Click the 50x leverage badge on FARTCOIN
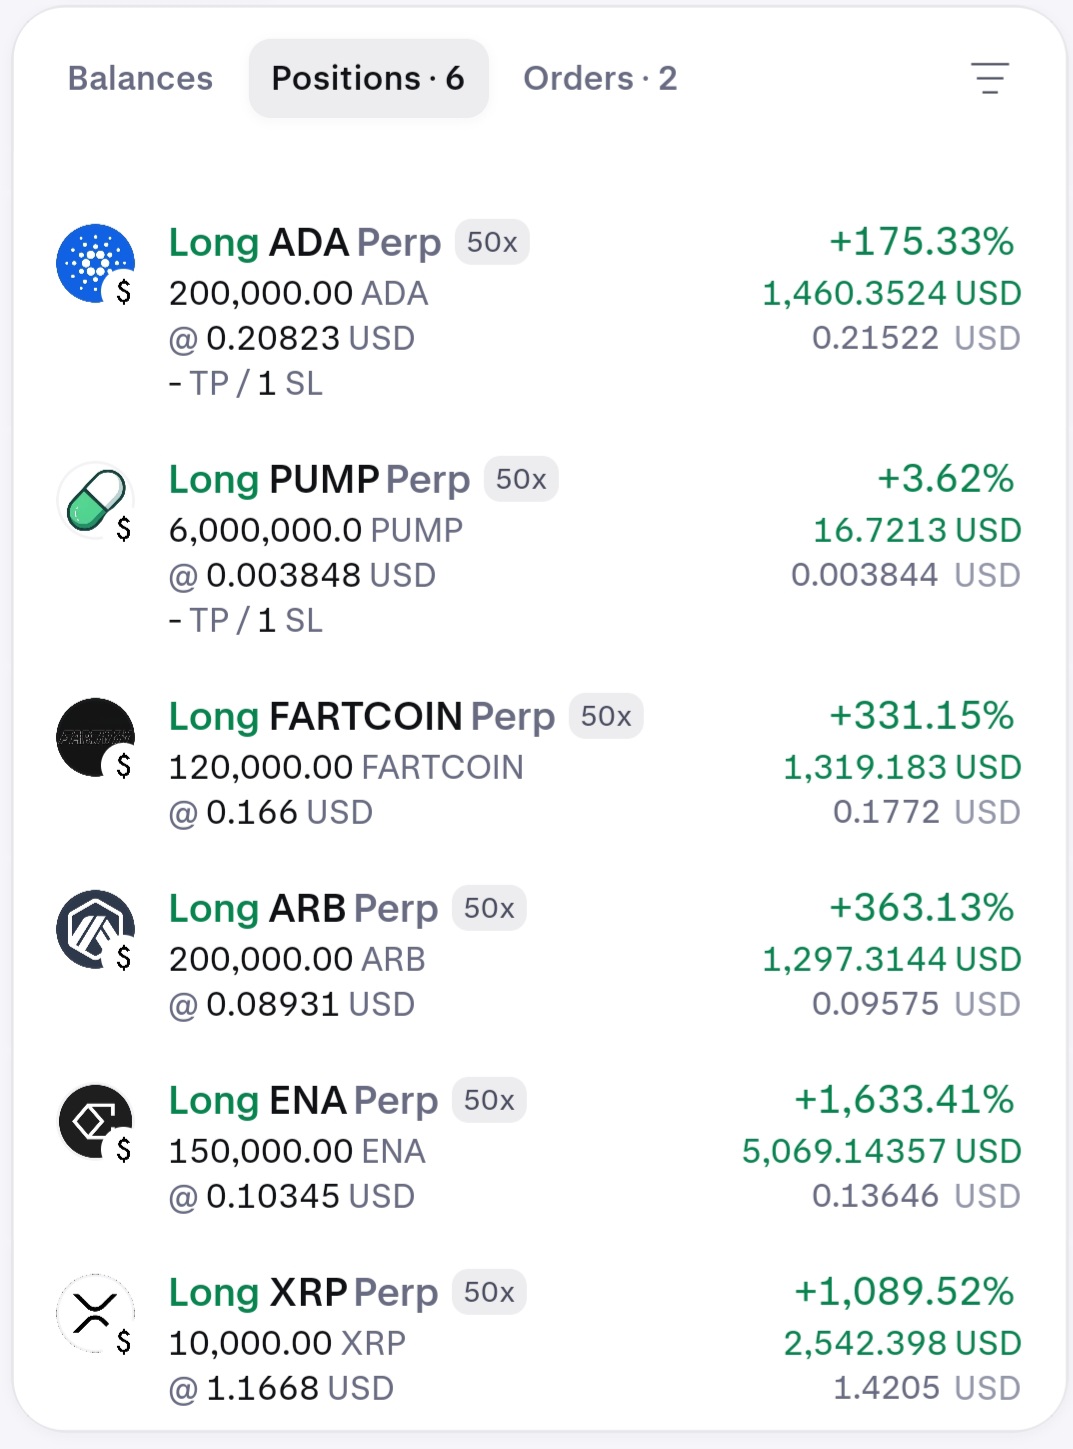This screenshot has height=1449, width=1073. pos(606,716)
